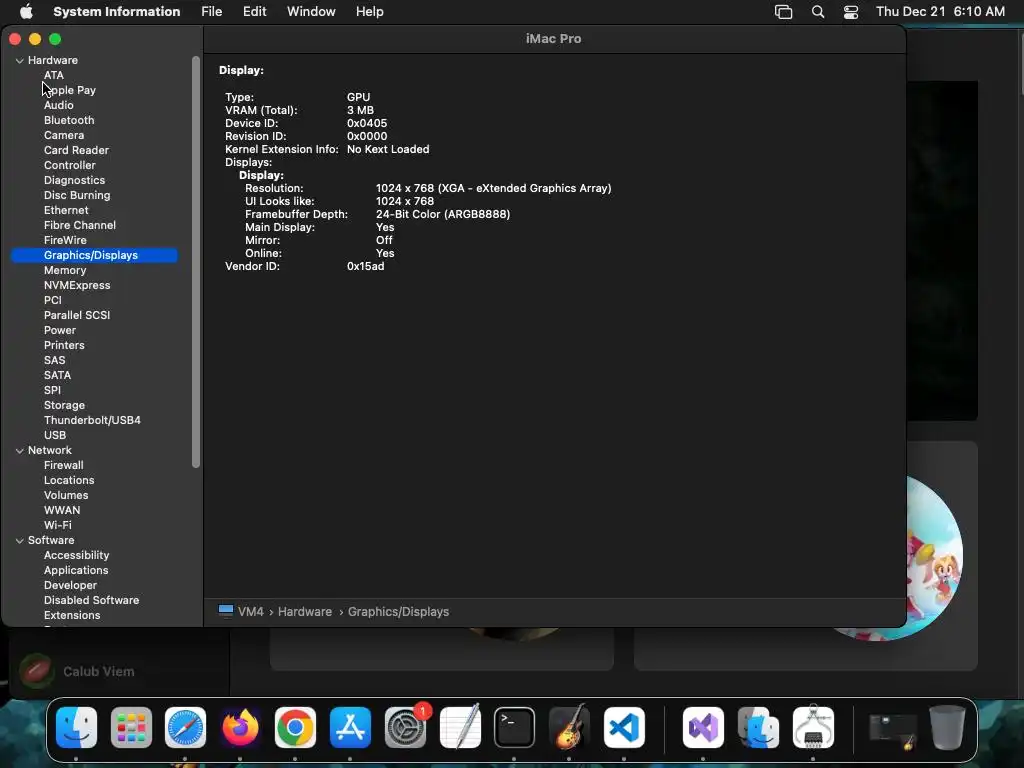Image resolution: width=1024 pixels, height=768 pixels.
Task: Select the highlighted Graphics/Displays row
Action: click(x=94, y=255)
